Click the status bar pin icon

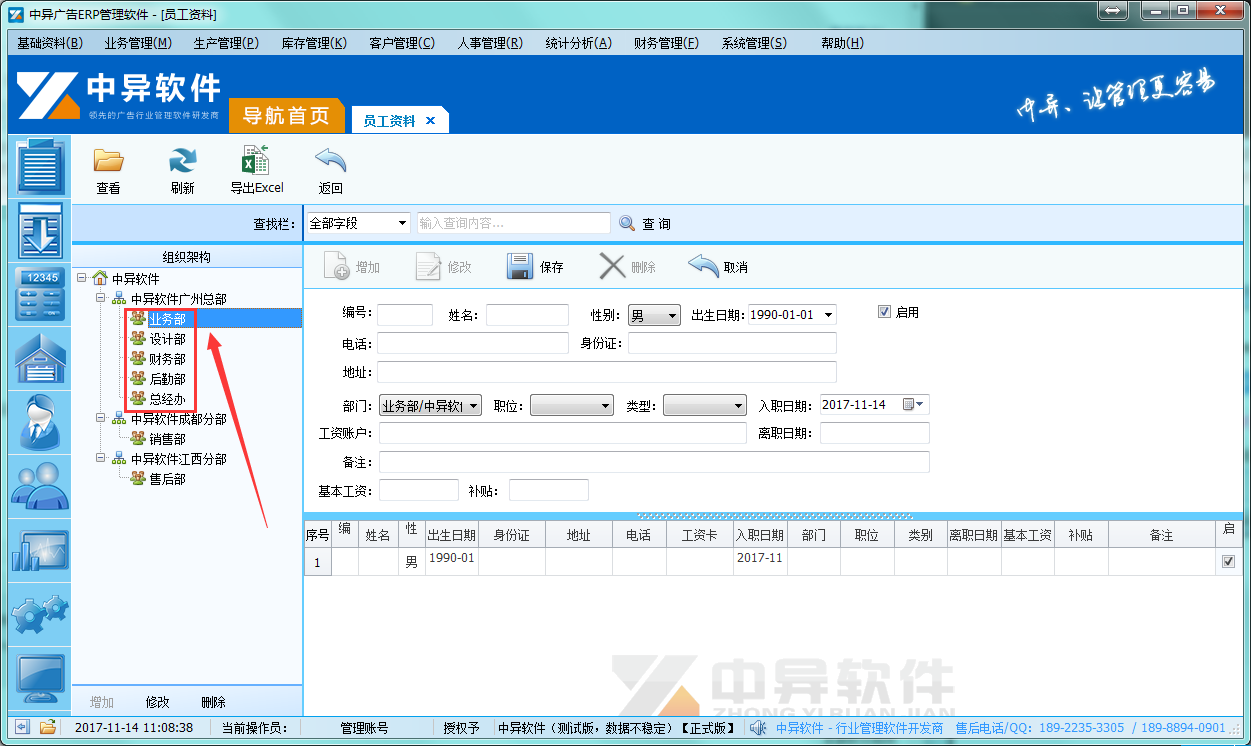(22, 727)
